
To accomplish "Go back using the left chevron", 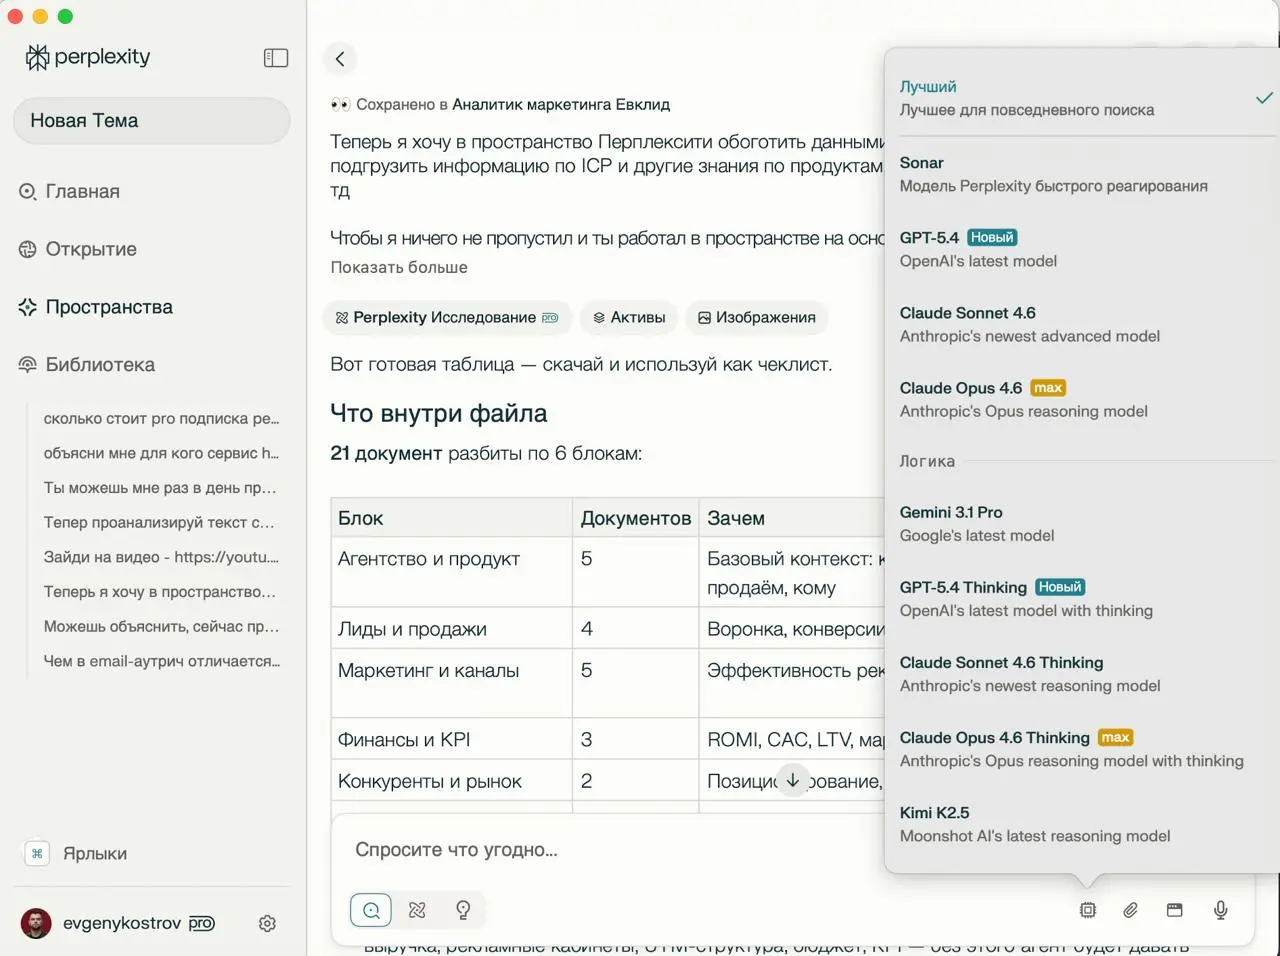I will [x=340, y=59].
